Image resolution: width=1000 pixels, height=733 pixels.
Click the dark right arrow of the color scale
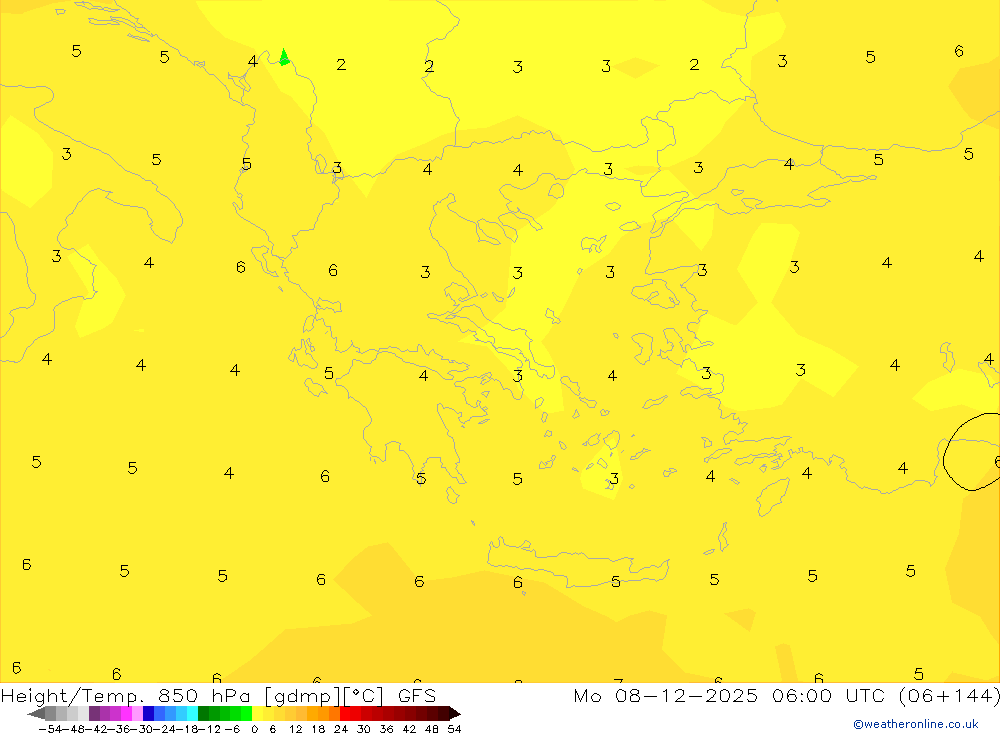[x=455, y=713]
